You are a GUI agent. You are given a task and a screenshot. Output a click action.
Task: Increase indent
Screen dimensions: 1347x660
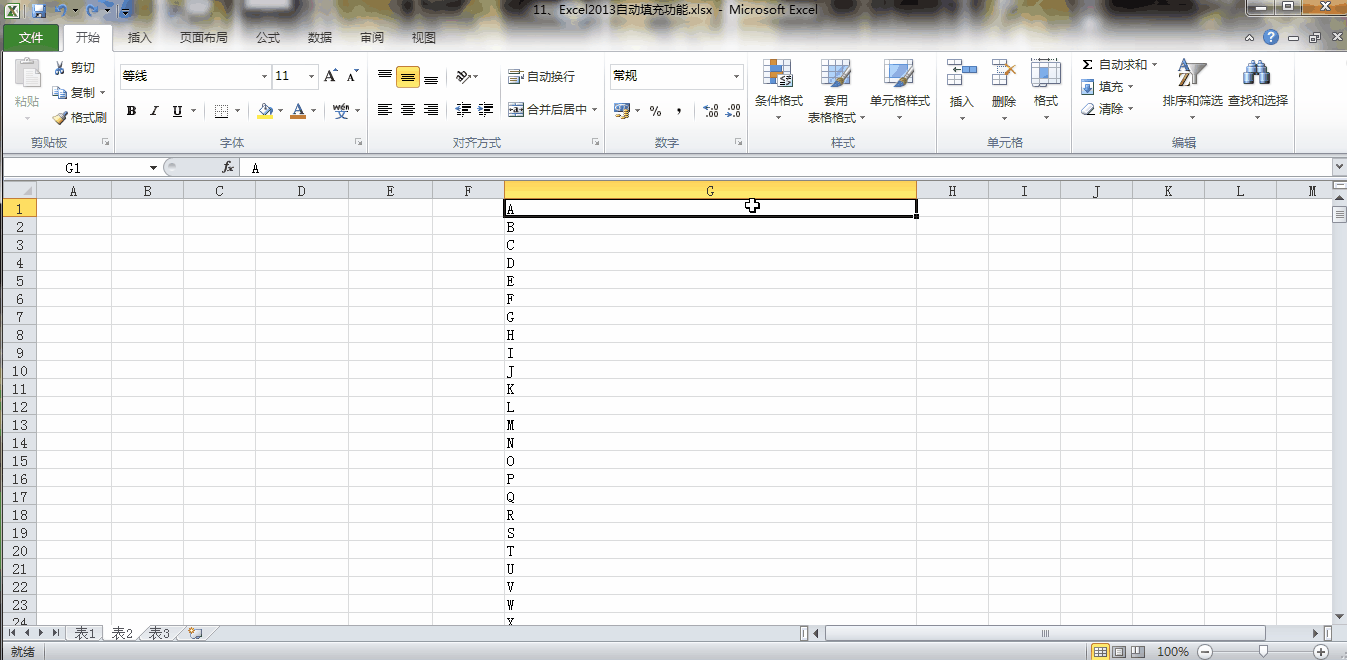click(486, 110)
